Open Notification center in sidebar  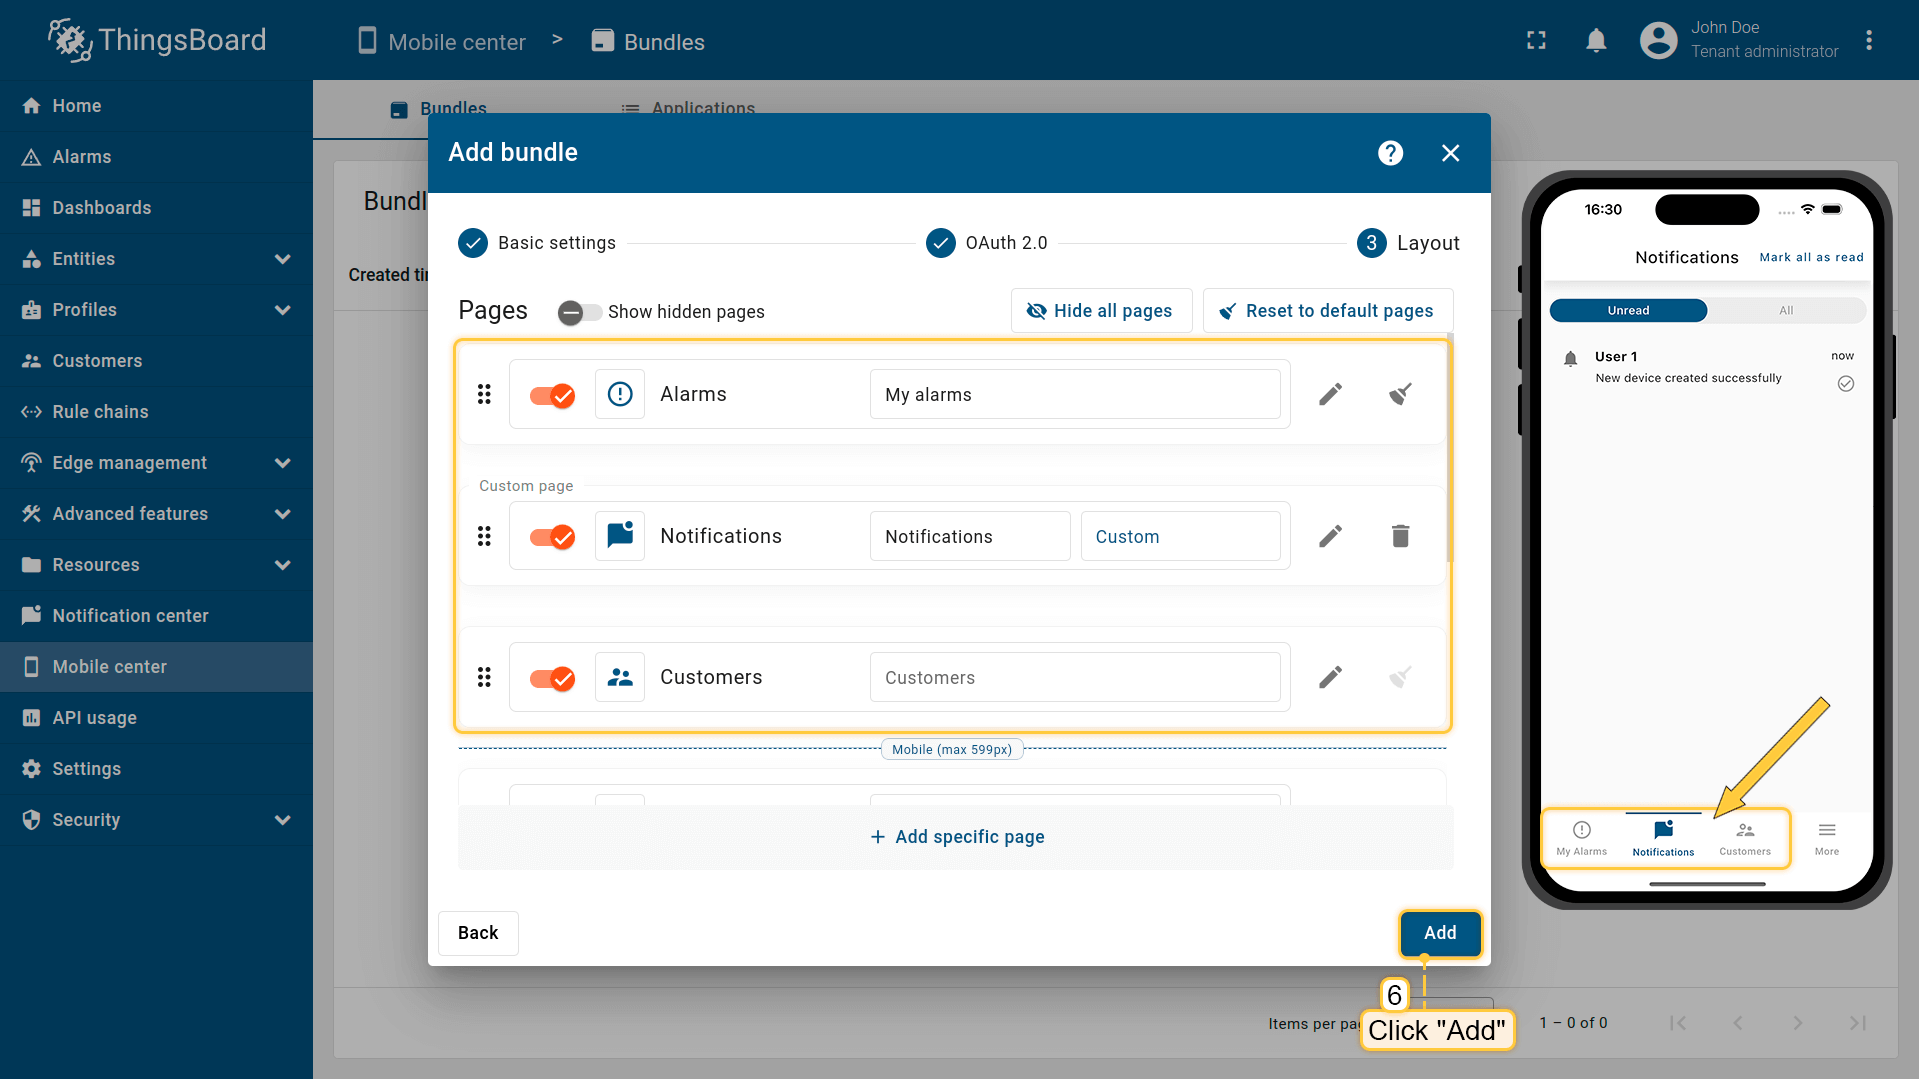pyautogui.click(x=130, y=616)
